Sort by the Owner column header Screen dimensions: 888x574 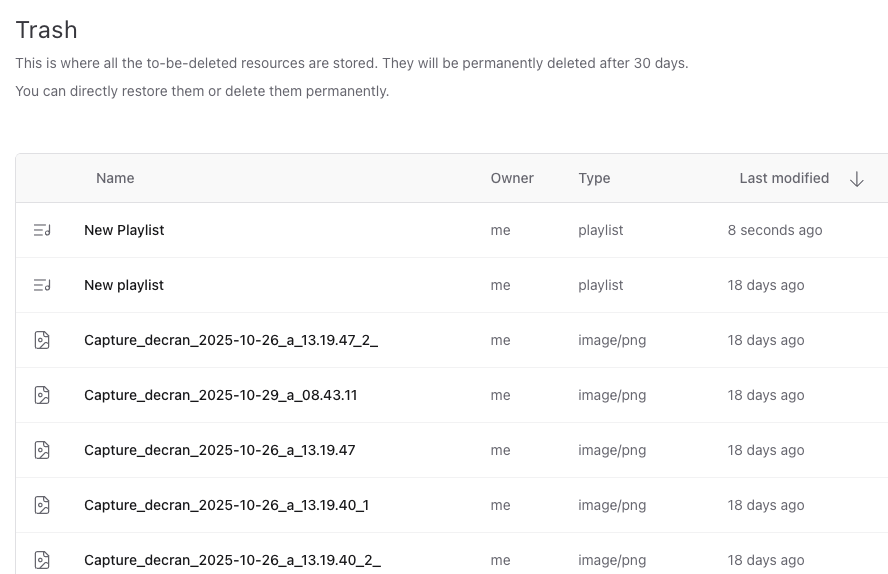pyautogui.click(x=512, y=178)
